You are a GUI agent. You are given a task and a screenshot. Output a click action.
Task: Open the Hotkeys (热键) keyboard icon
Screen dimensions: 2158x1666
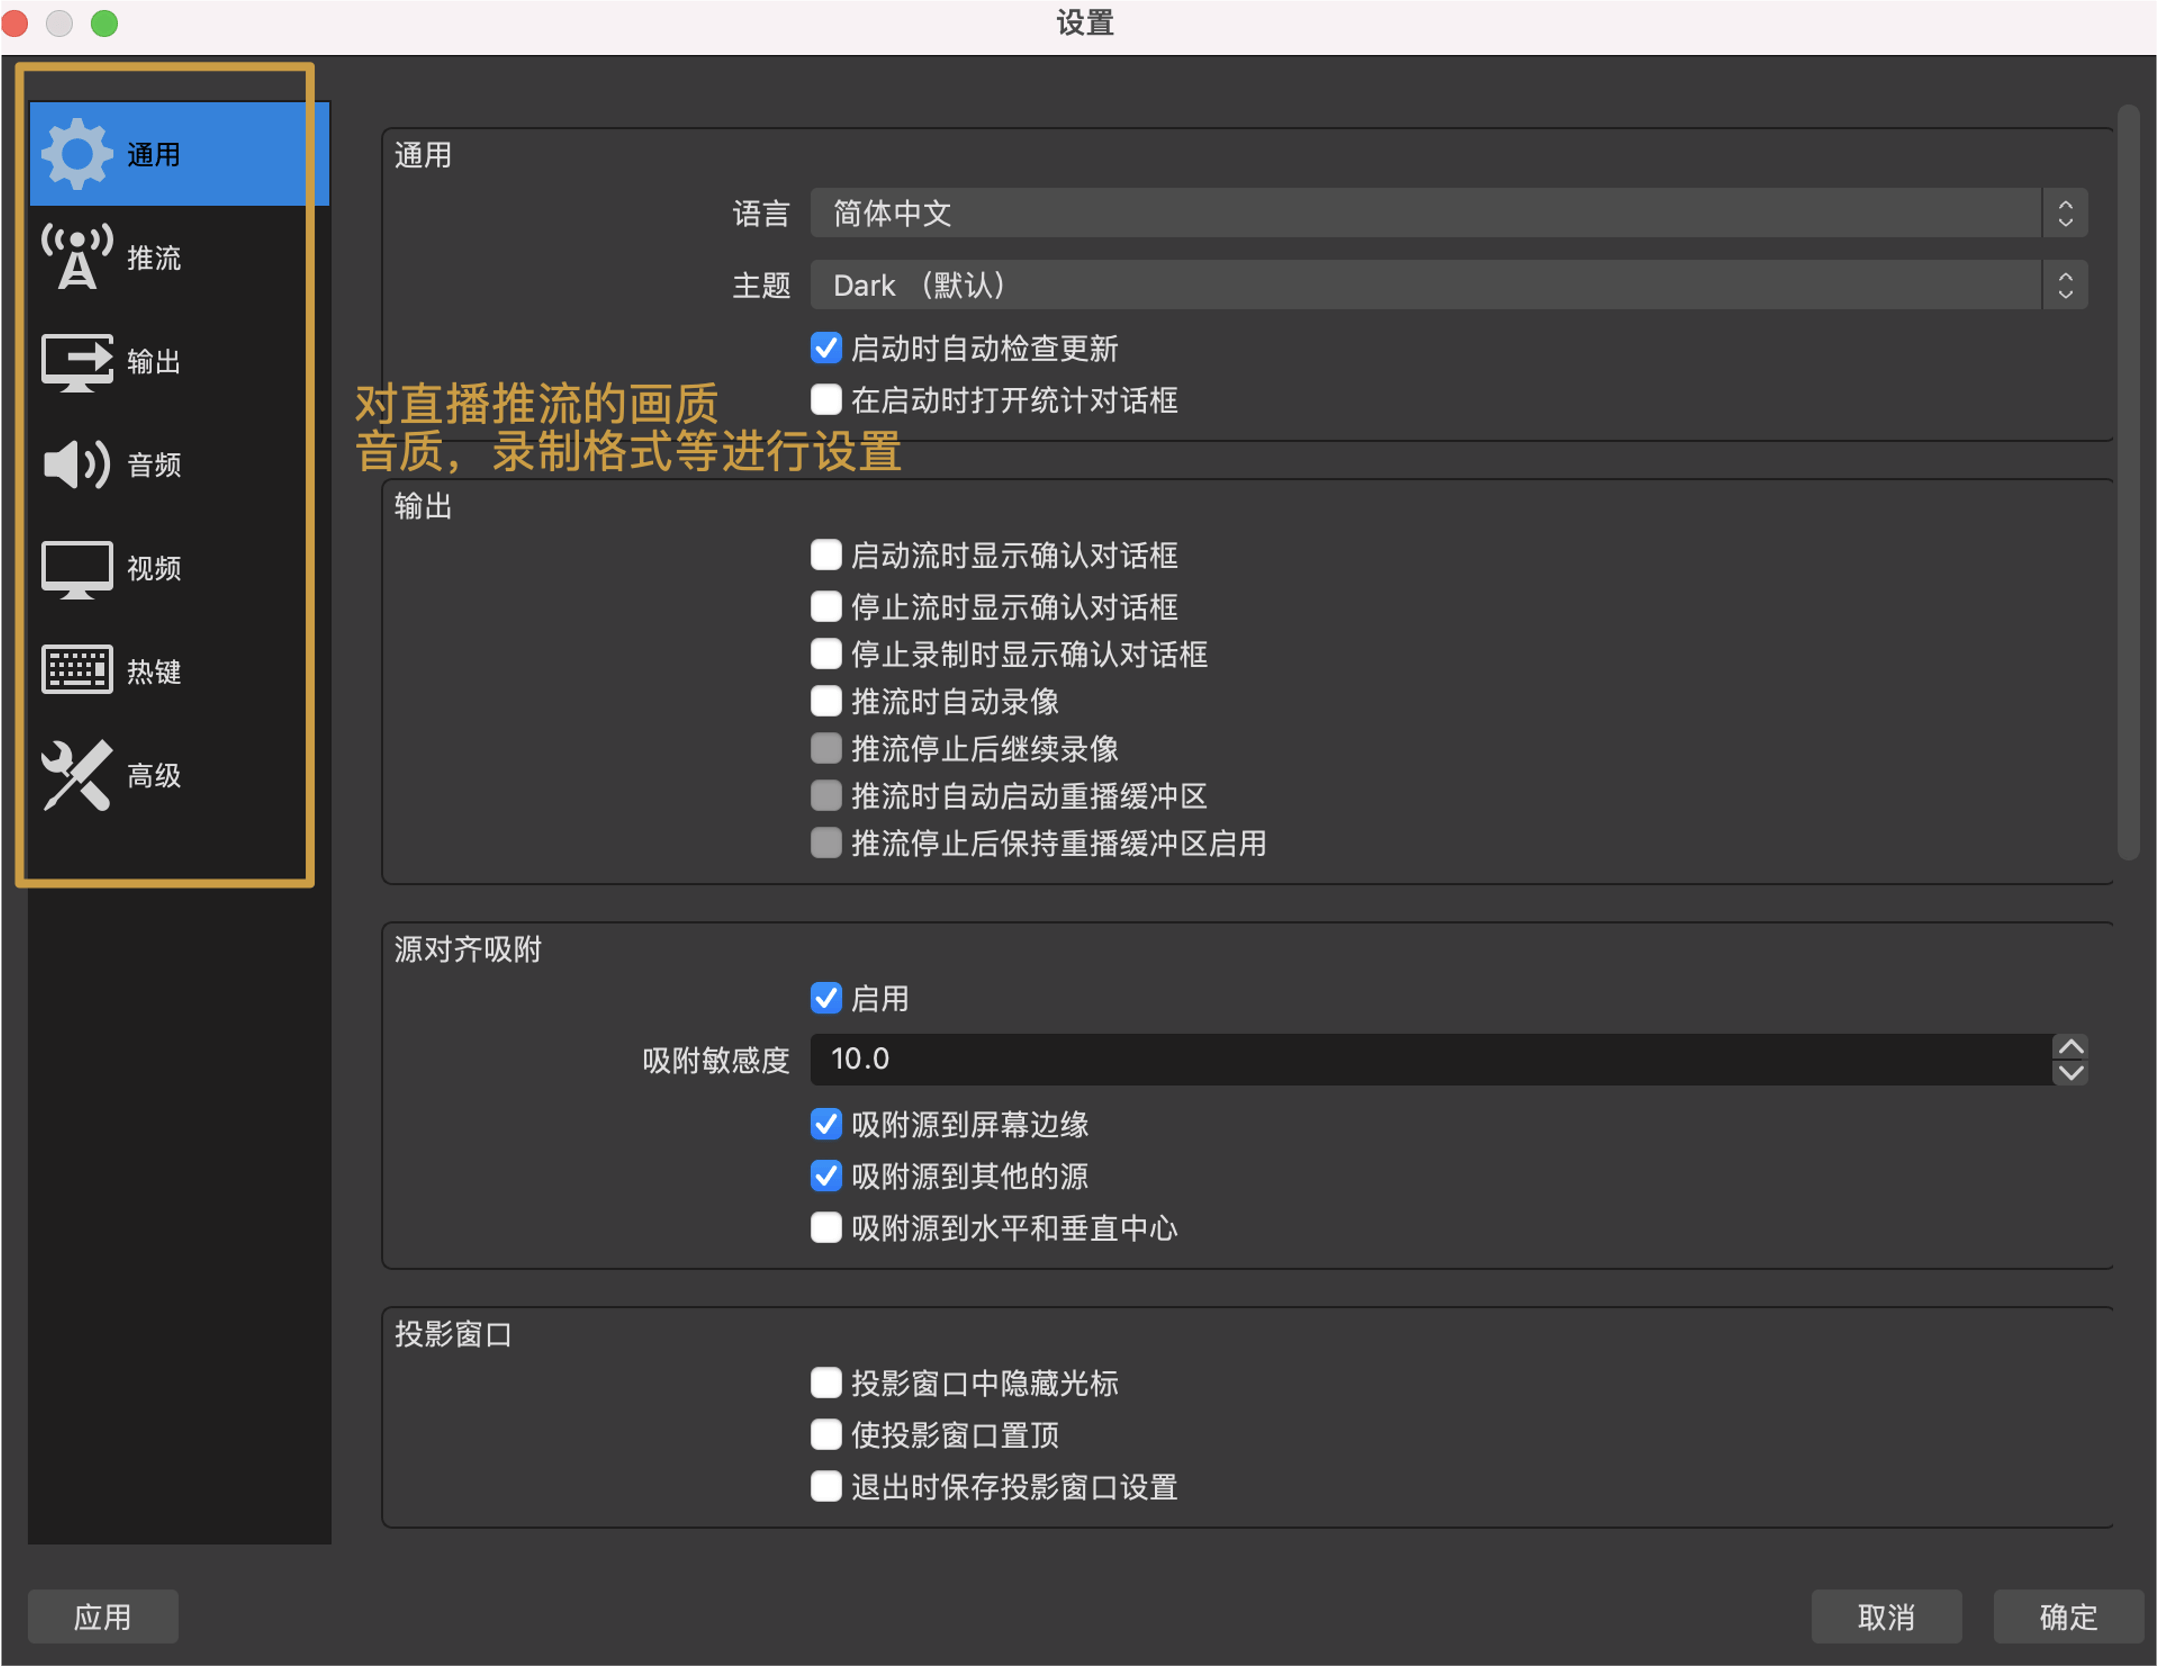(76, 671)
